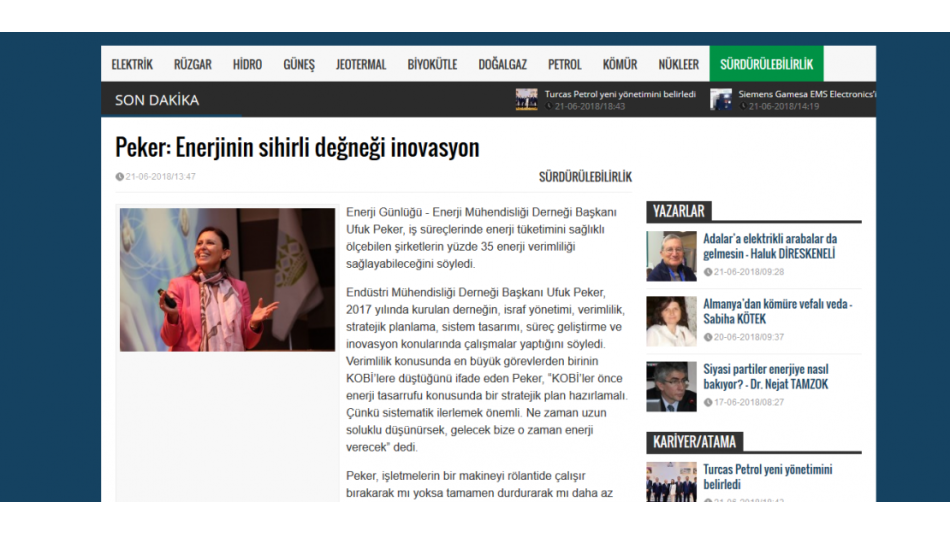Click the main article photo of Ufuk Peker
This screenshot has width=950, height=534.
click(227, 279)
